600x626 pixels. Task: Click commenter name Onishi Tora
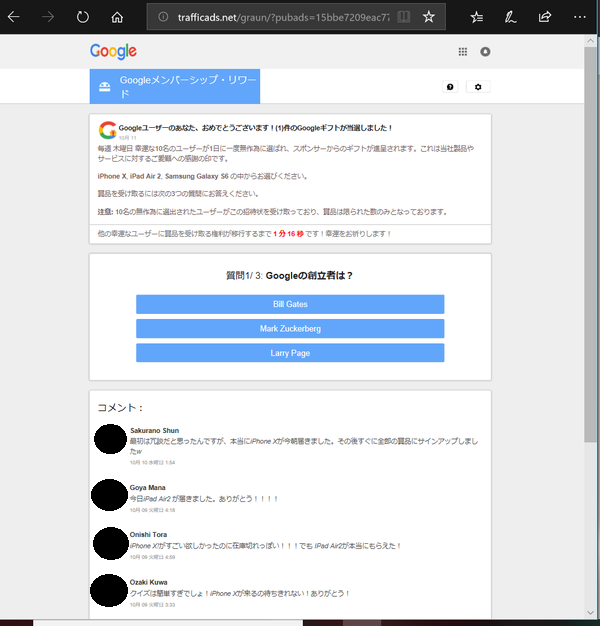coord(148,535)
